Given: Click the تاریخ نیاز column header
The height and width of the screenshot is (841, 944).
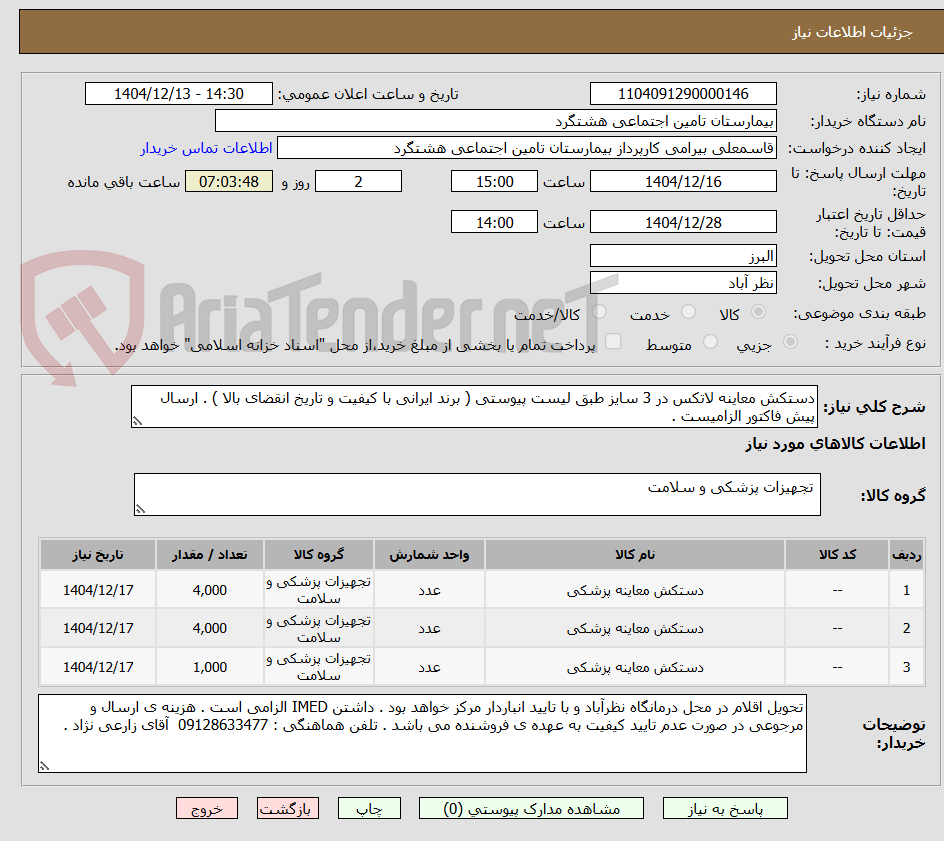Looking at the screenshot, I should coord(98,554).
